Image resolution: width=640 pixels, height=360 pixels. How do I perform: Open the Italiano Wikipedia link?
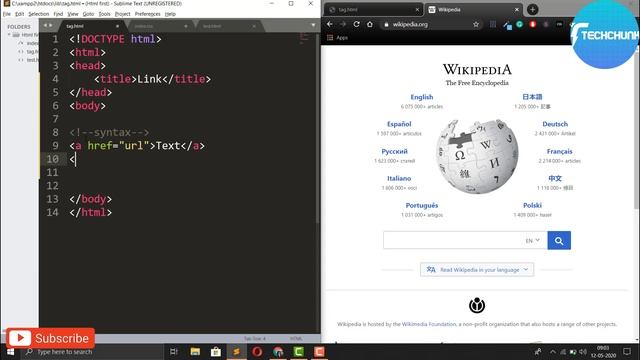pos(399,178)
